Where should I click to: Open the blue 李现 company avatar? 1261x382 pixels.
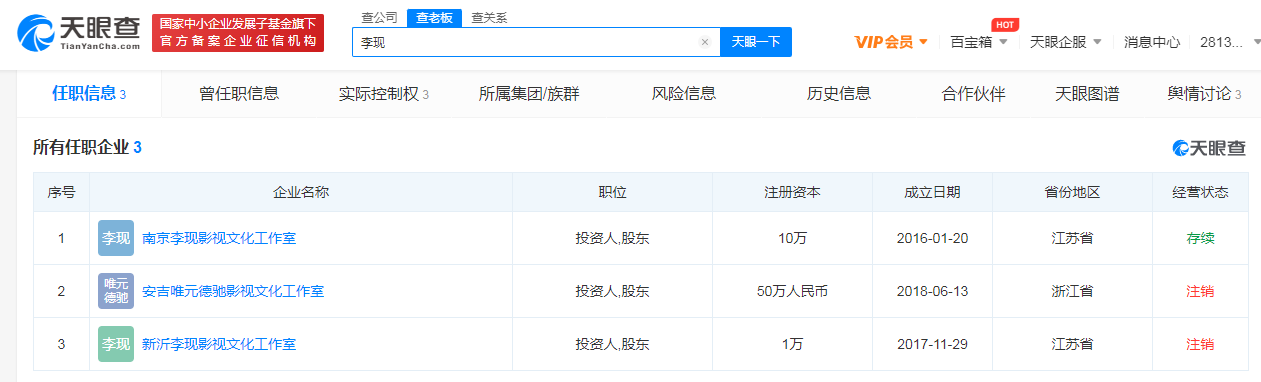coord(115,238)
